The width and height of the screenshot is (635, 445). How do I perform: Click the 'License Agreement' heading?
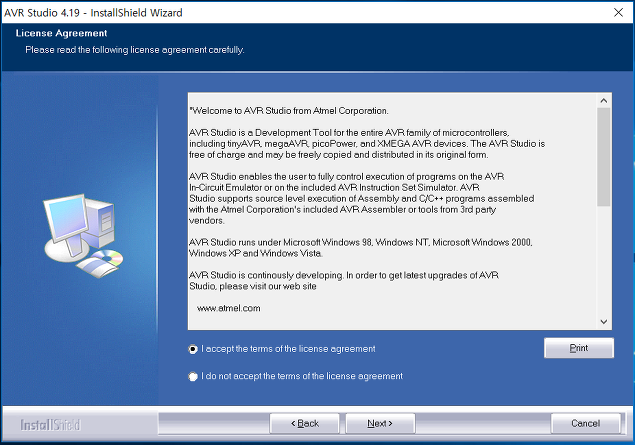pyautogui.click(x=62, y=33)
